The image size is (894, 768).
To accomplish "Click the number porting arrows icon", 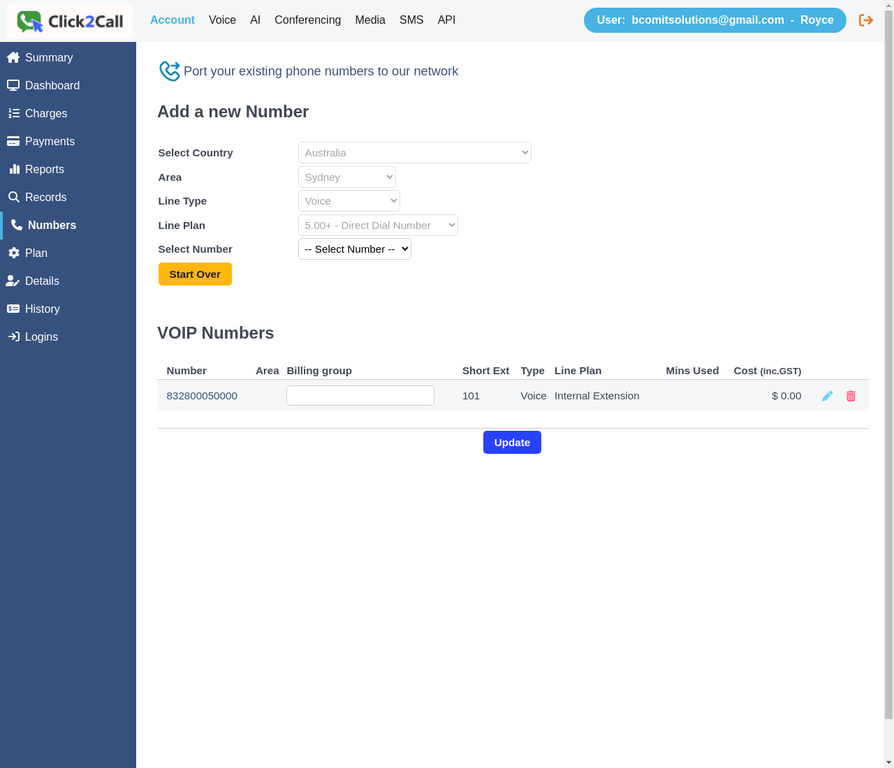I will [x=167, y=70].
